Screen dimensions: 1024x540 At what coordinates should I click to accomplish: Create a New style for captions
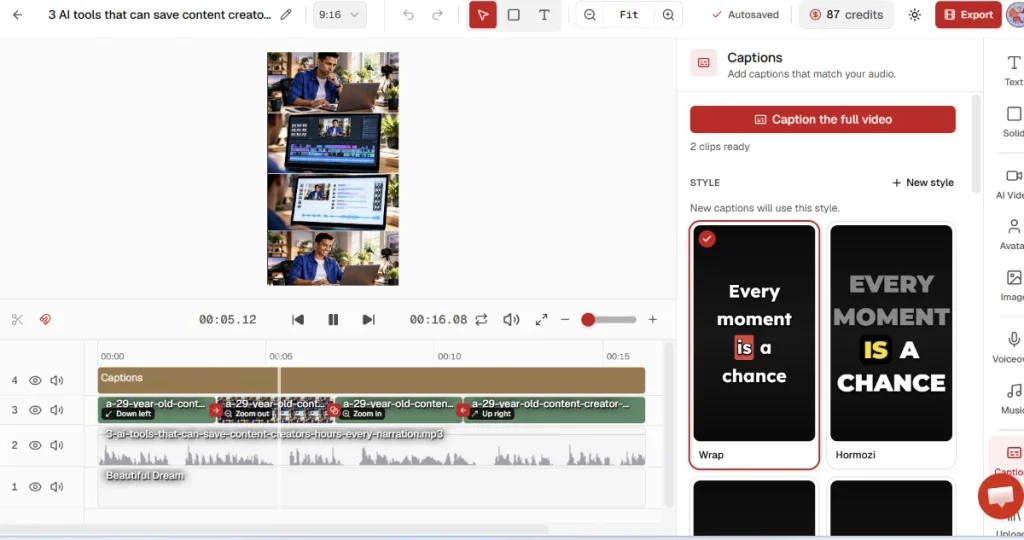[923, 183]
